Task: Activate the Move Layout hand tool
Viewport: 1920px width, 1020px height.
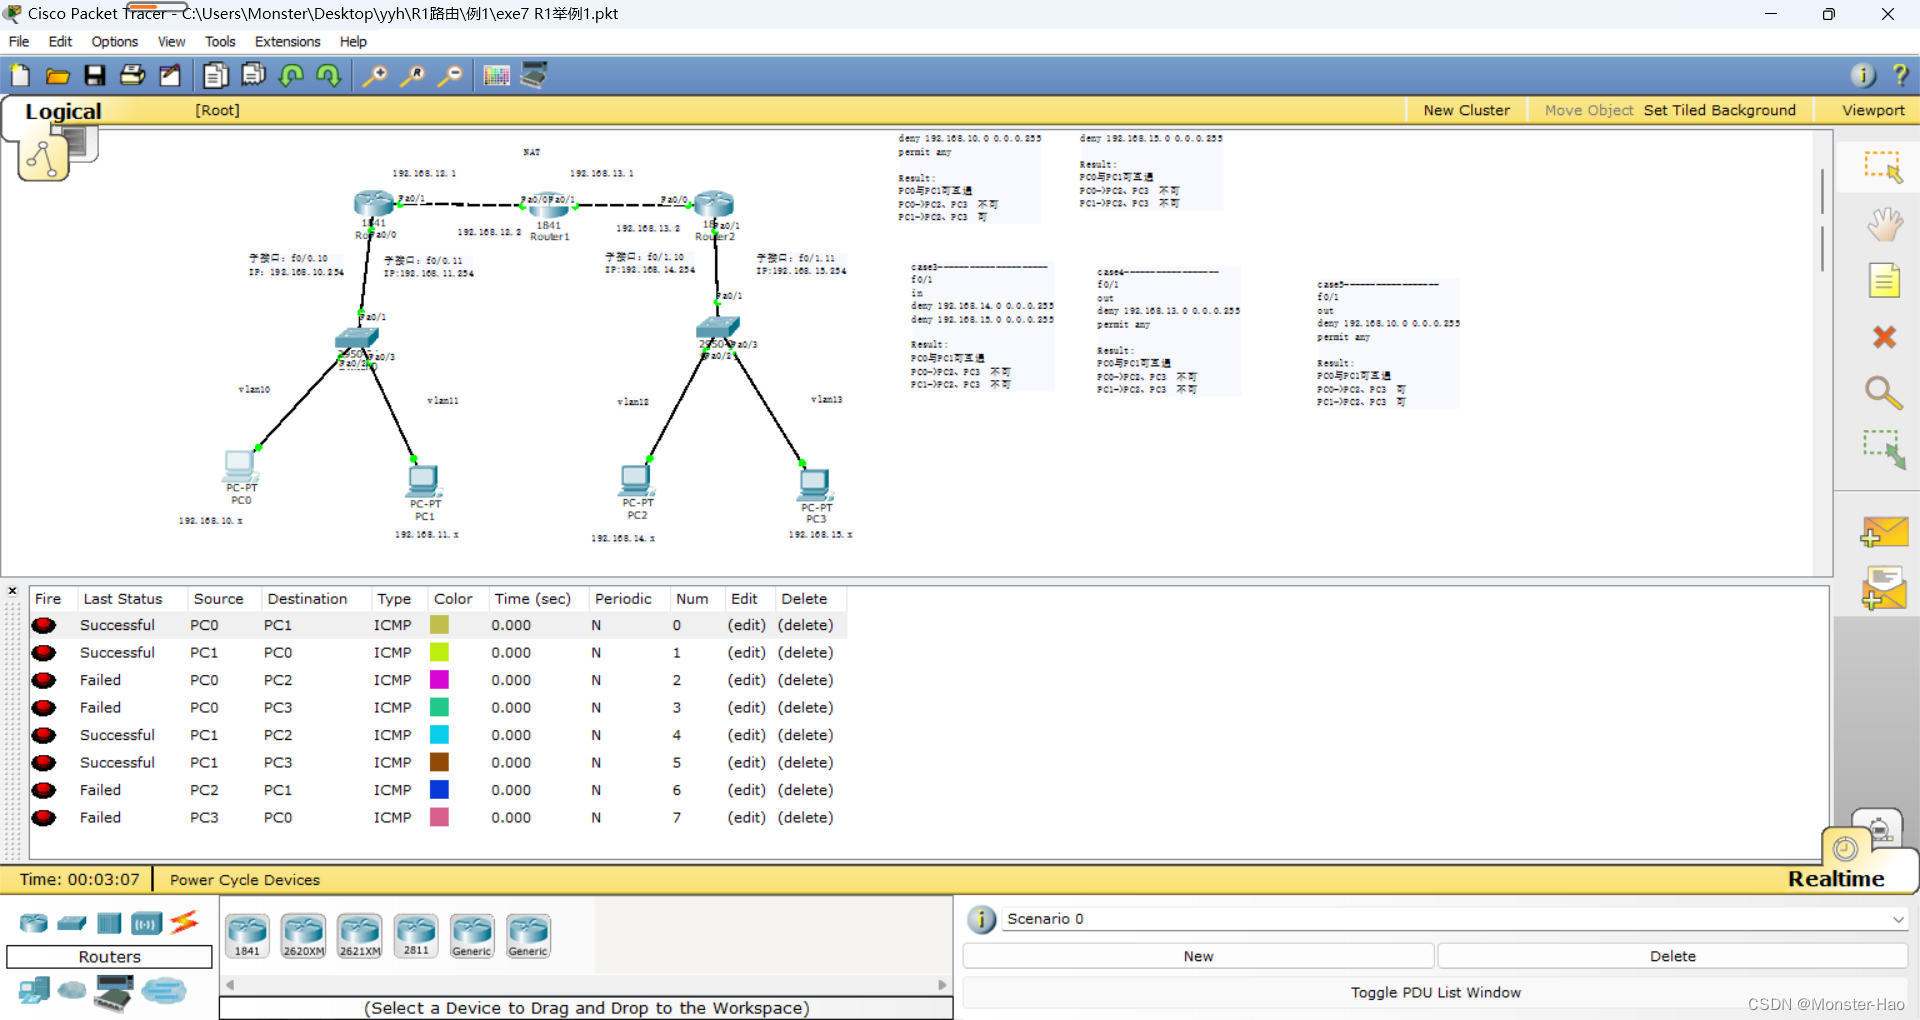Action: point(1884,224)
